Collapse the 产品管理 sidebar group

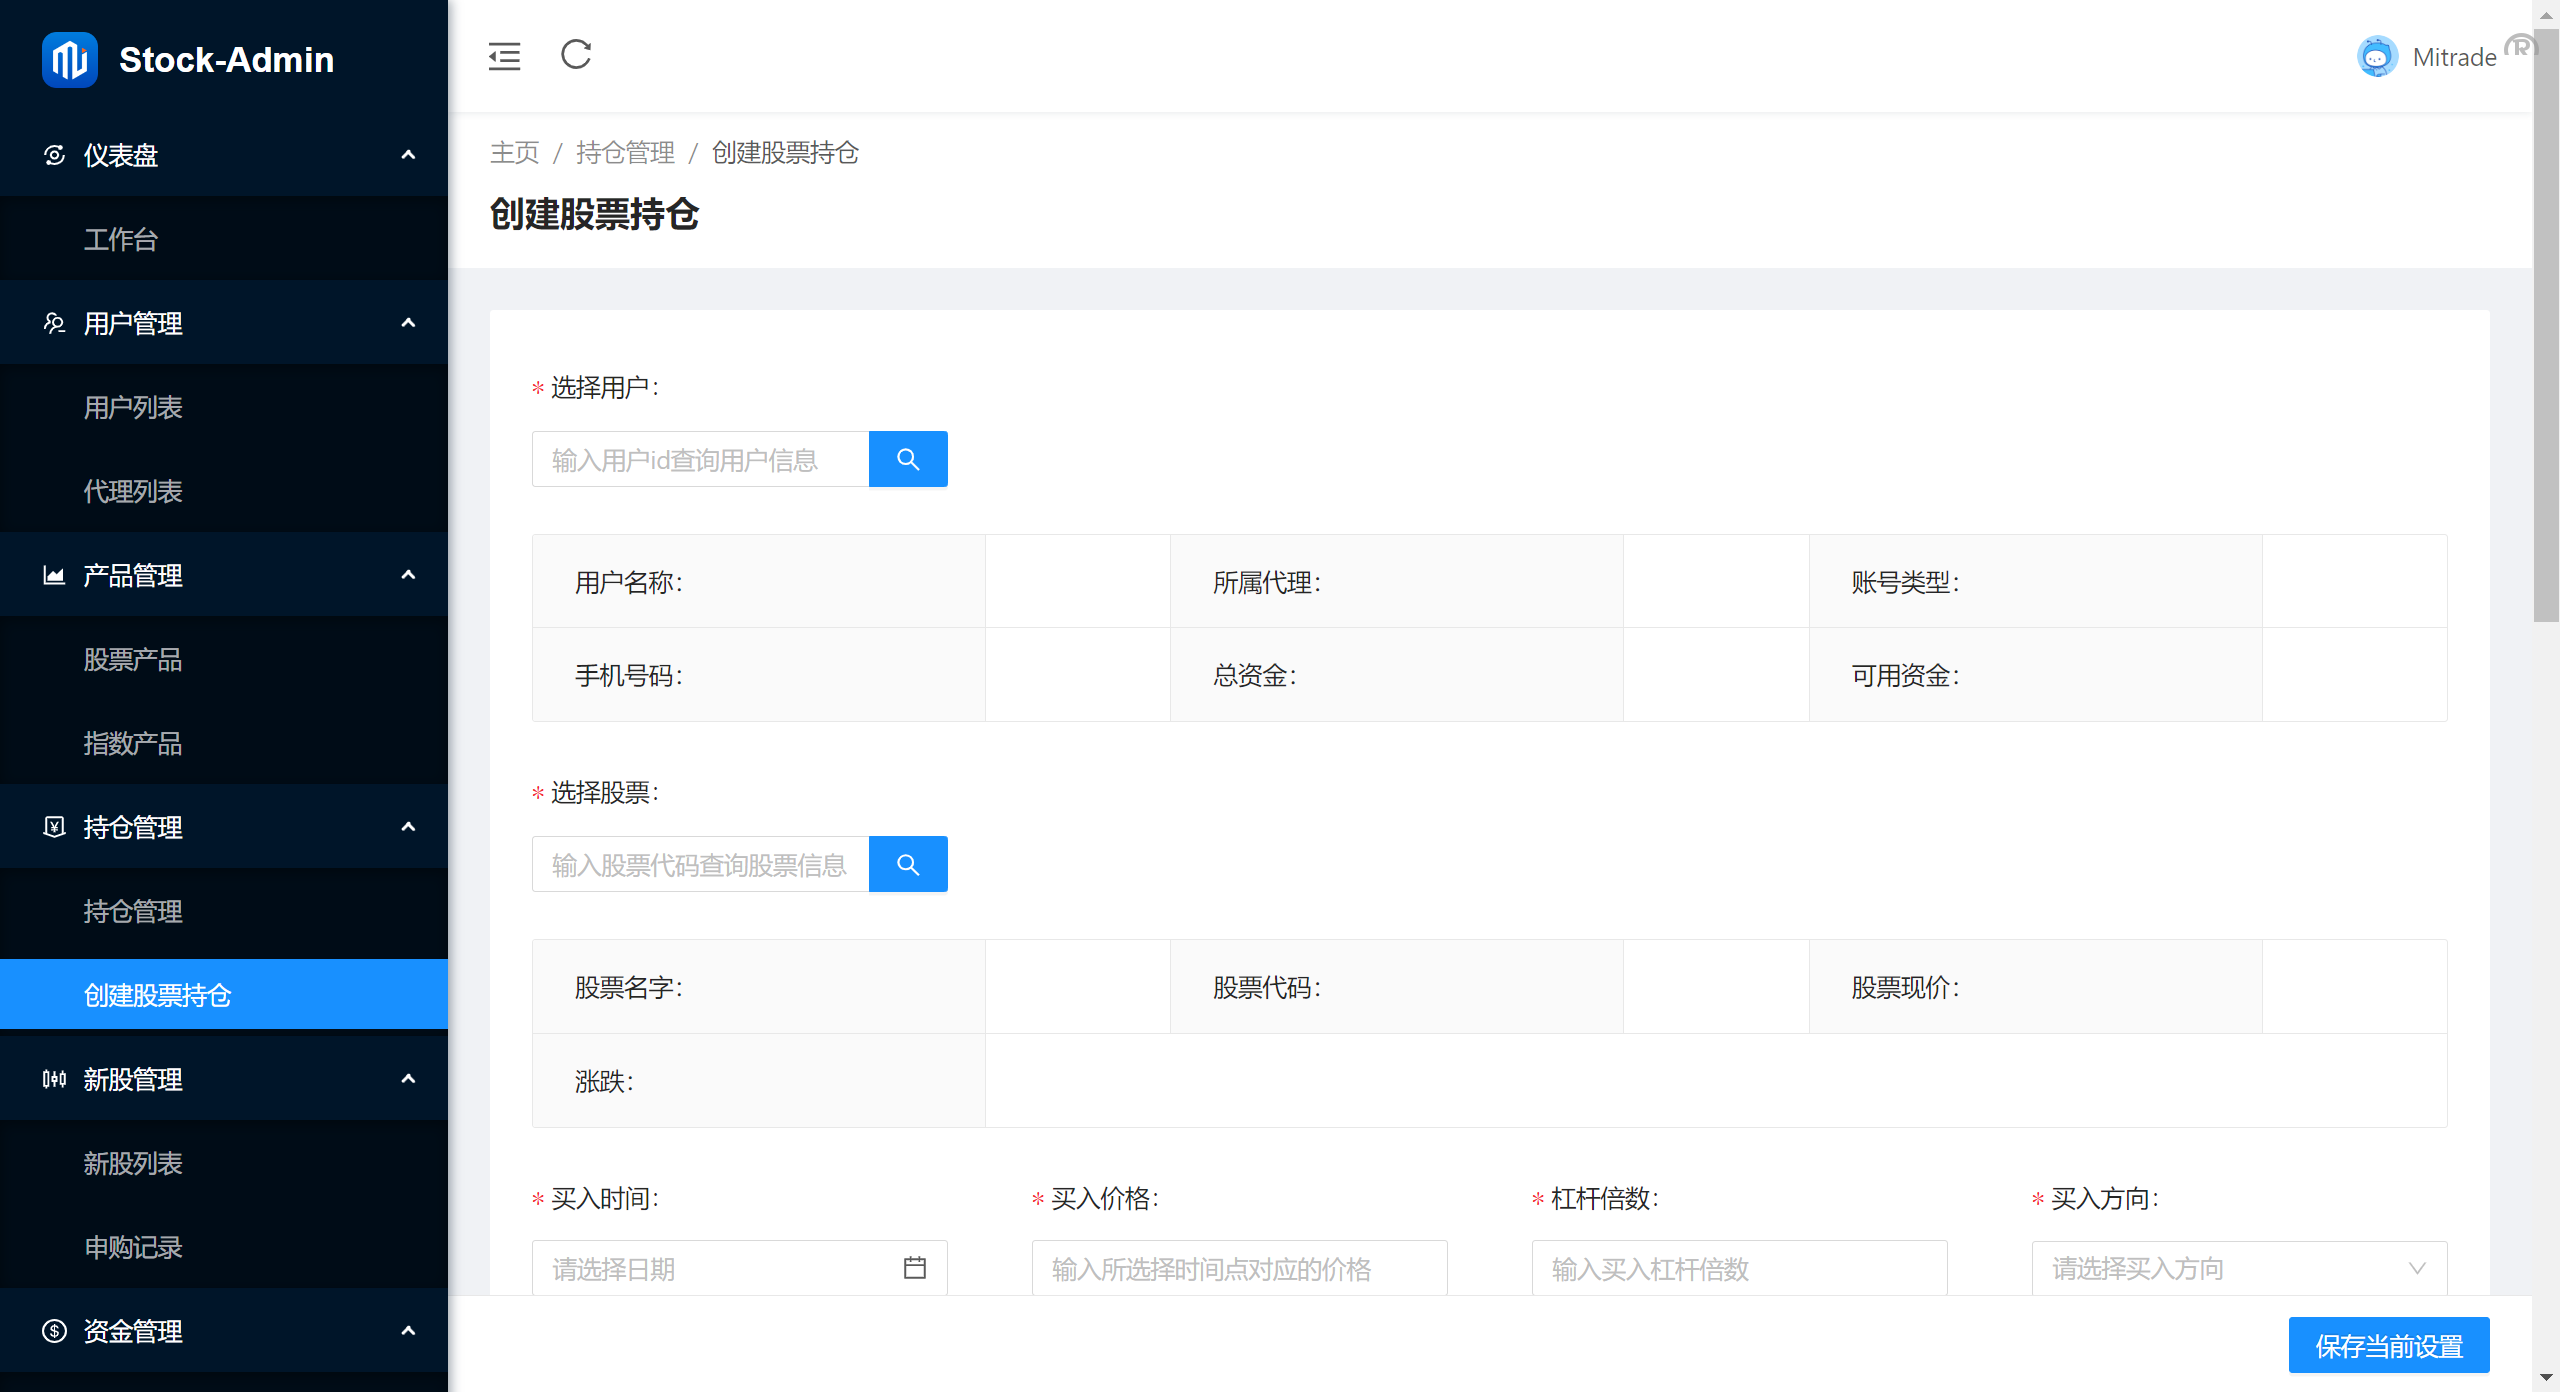408,575
